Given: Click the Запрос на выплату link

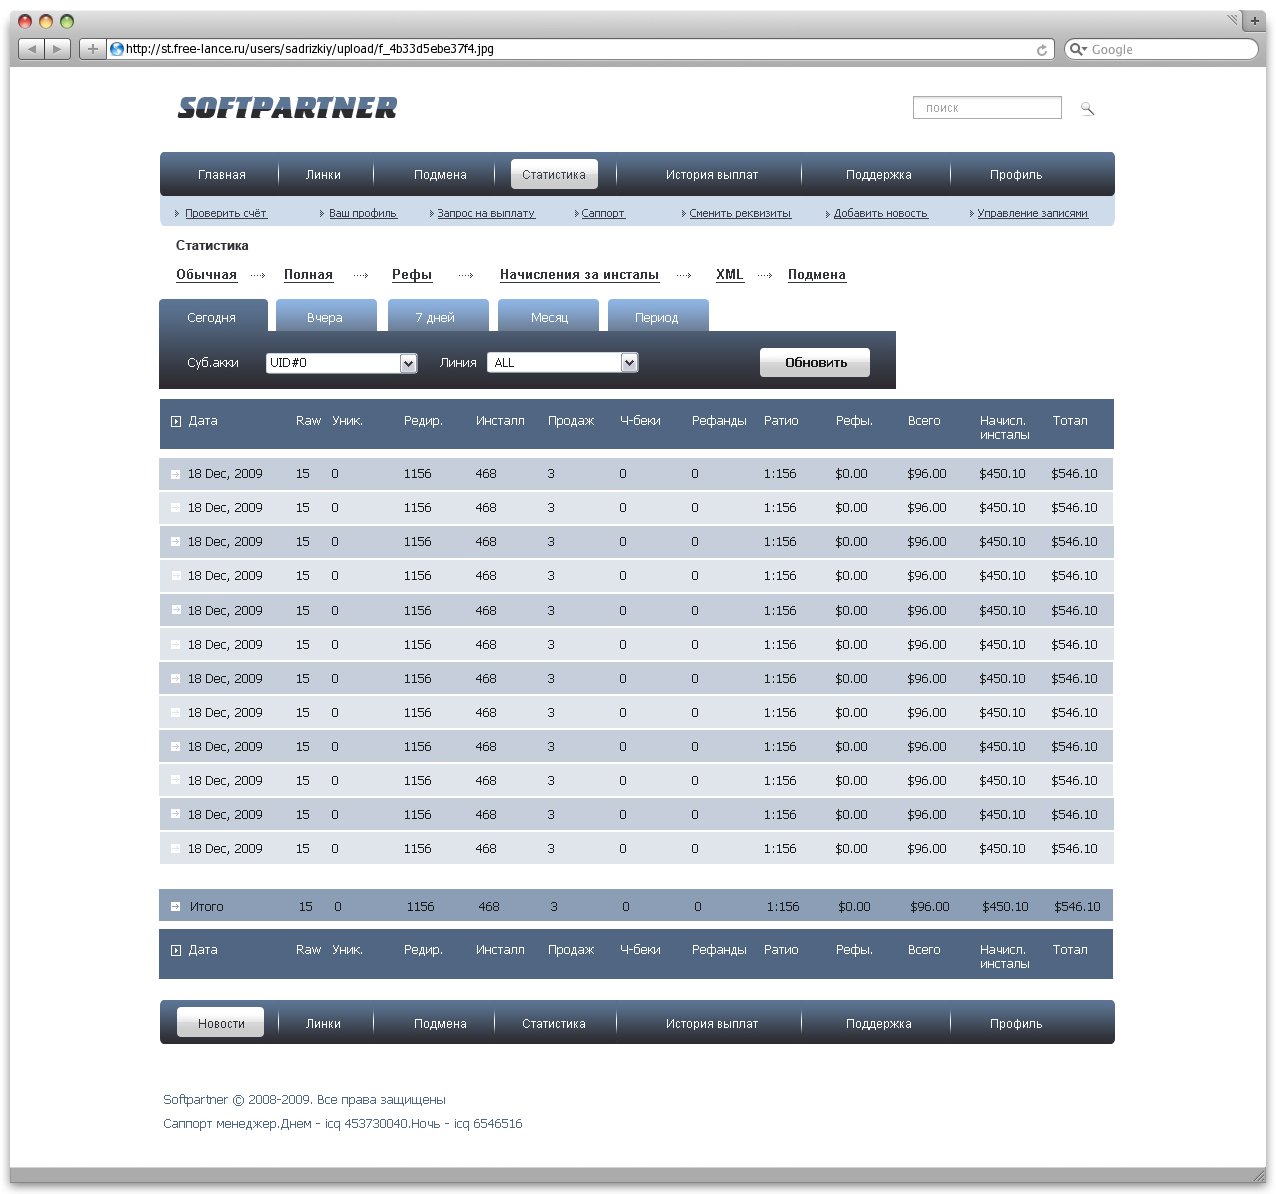Looking at the screenshot, I should tap(486, 213).
